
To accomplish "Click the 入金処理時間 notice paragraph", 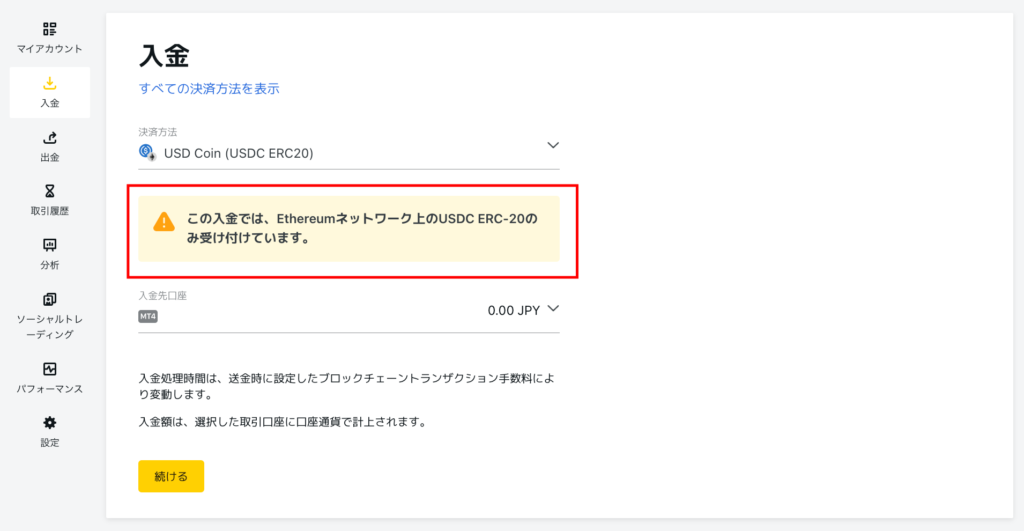I will point(347,386).
